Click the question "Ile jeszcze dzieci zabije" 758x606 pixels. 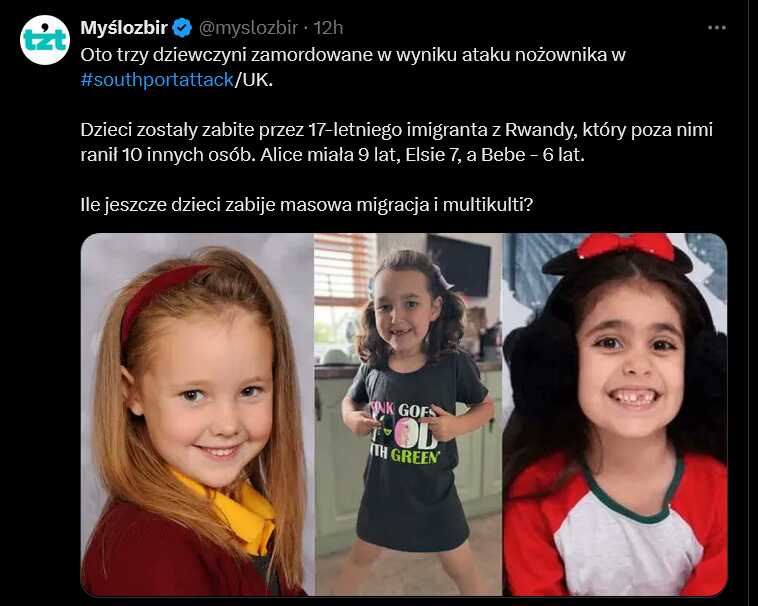[x=306, y=205]
